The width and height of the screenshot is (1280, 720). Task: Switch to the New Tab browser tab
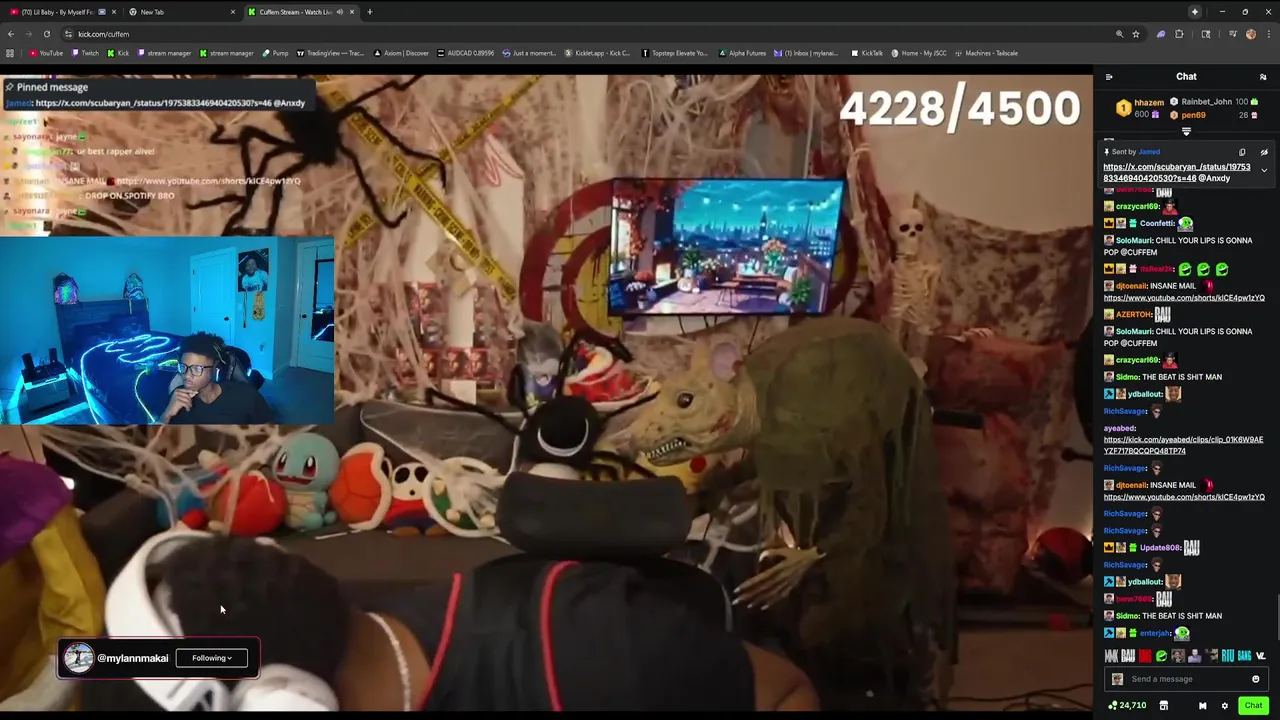[x=180, y=12]
